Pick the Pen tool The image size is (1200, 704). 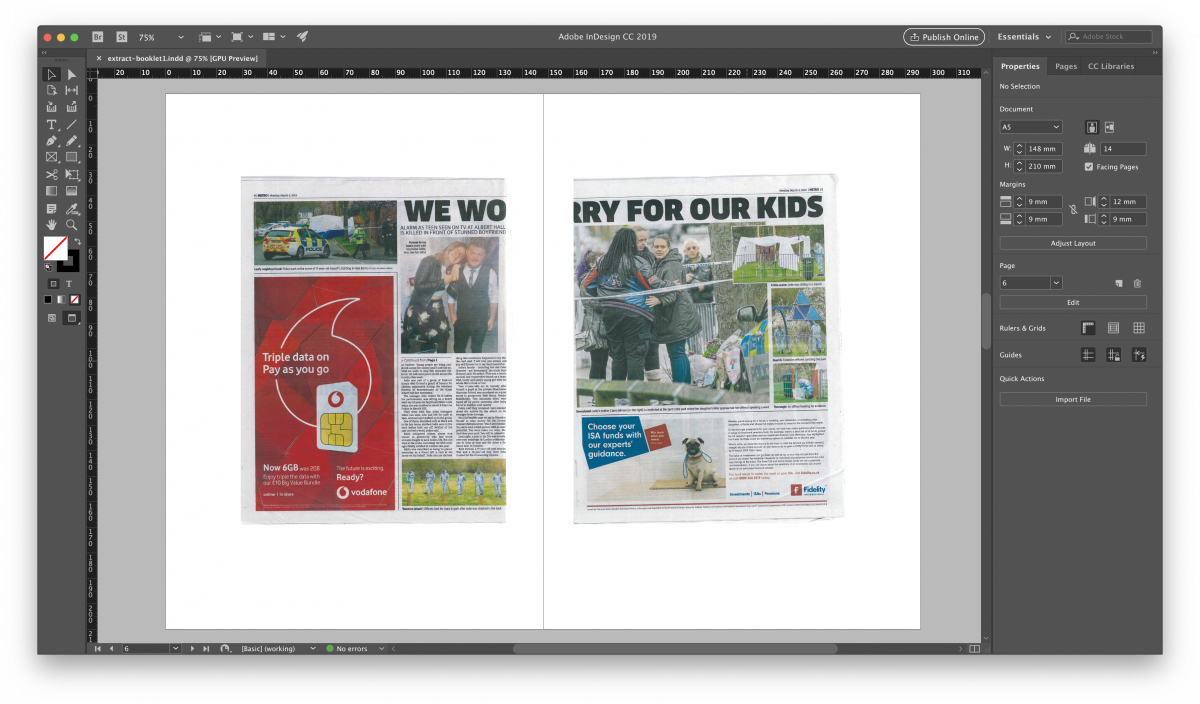(52, 141)
